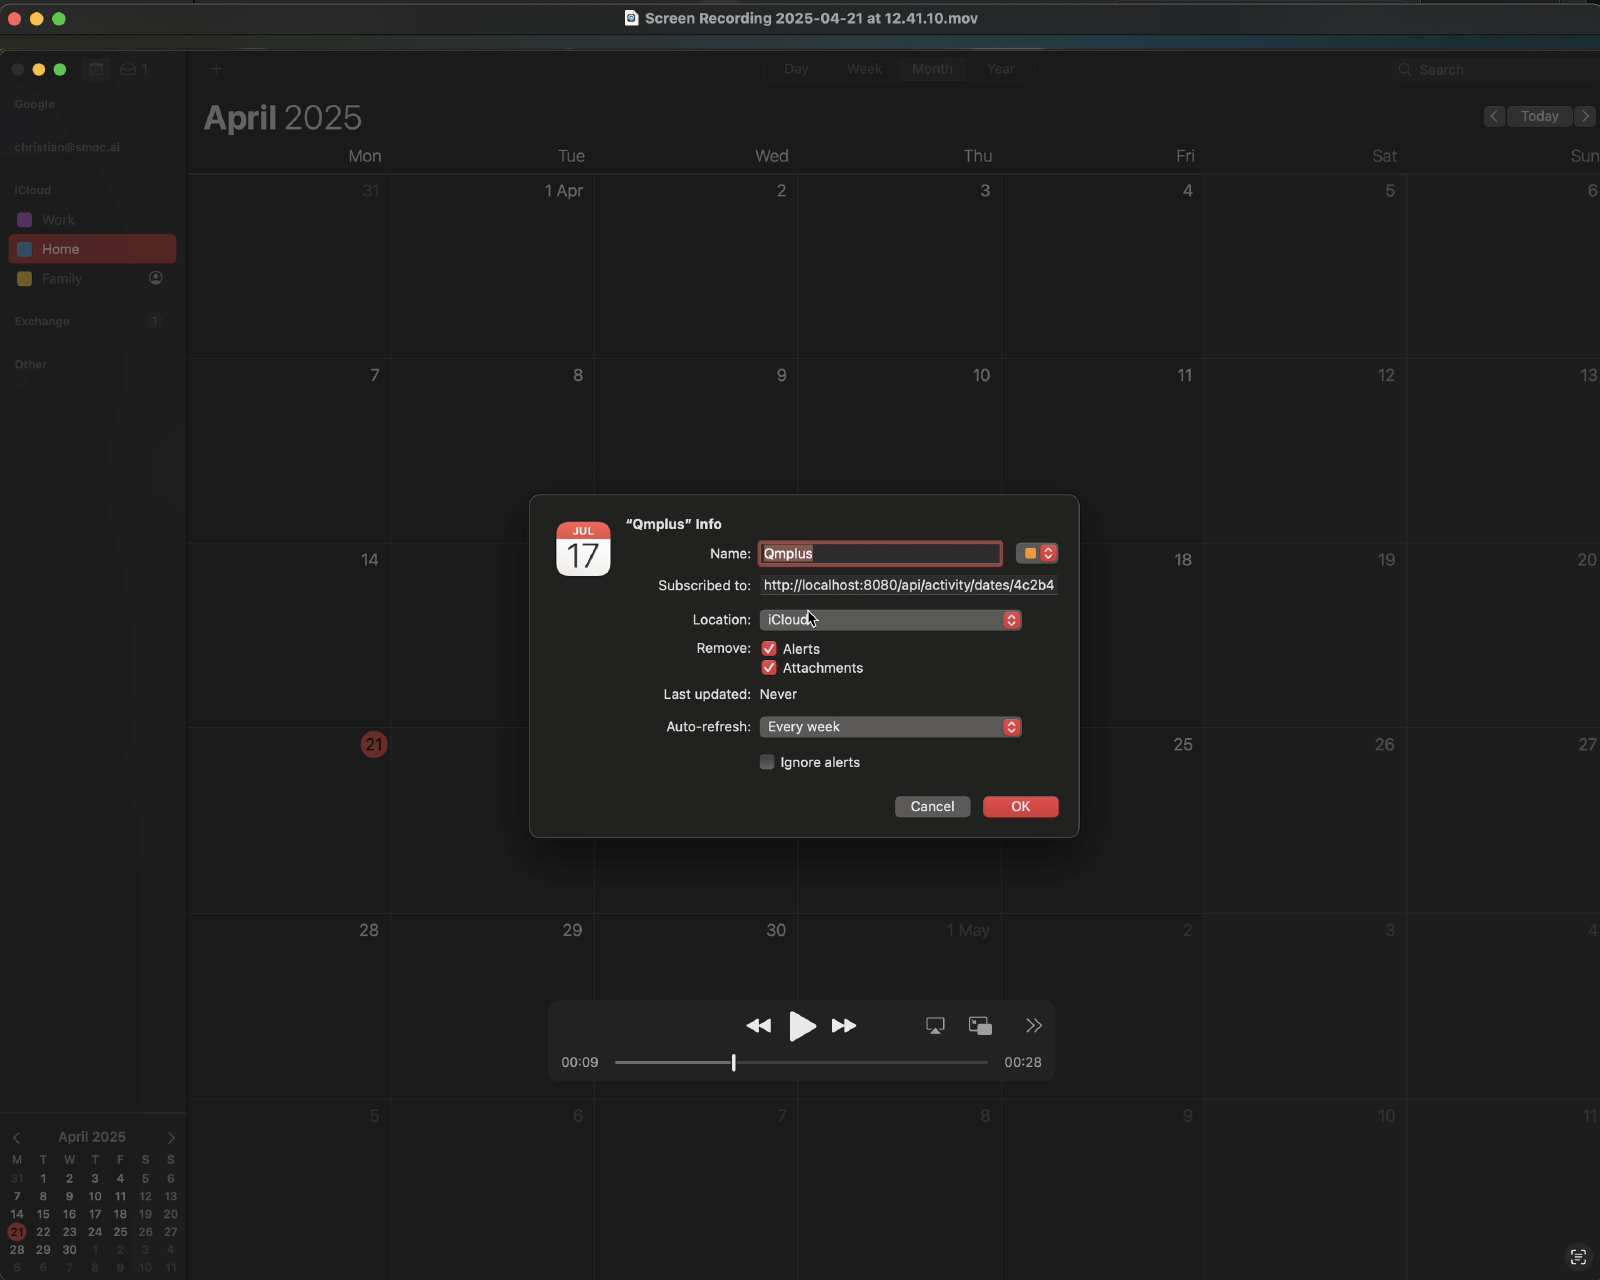Image resolution: width=1600 pixels, height=1280 pixels.
Task: Open the Location dropdown set to iCloud
Action: (x=890, y=620)
